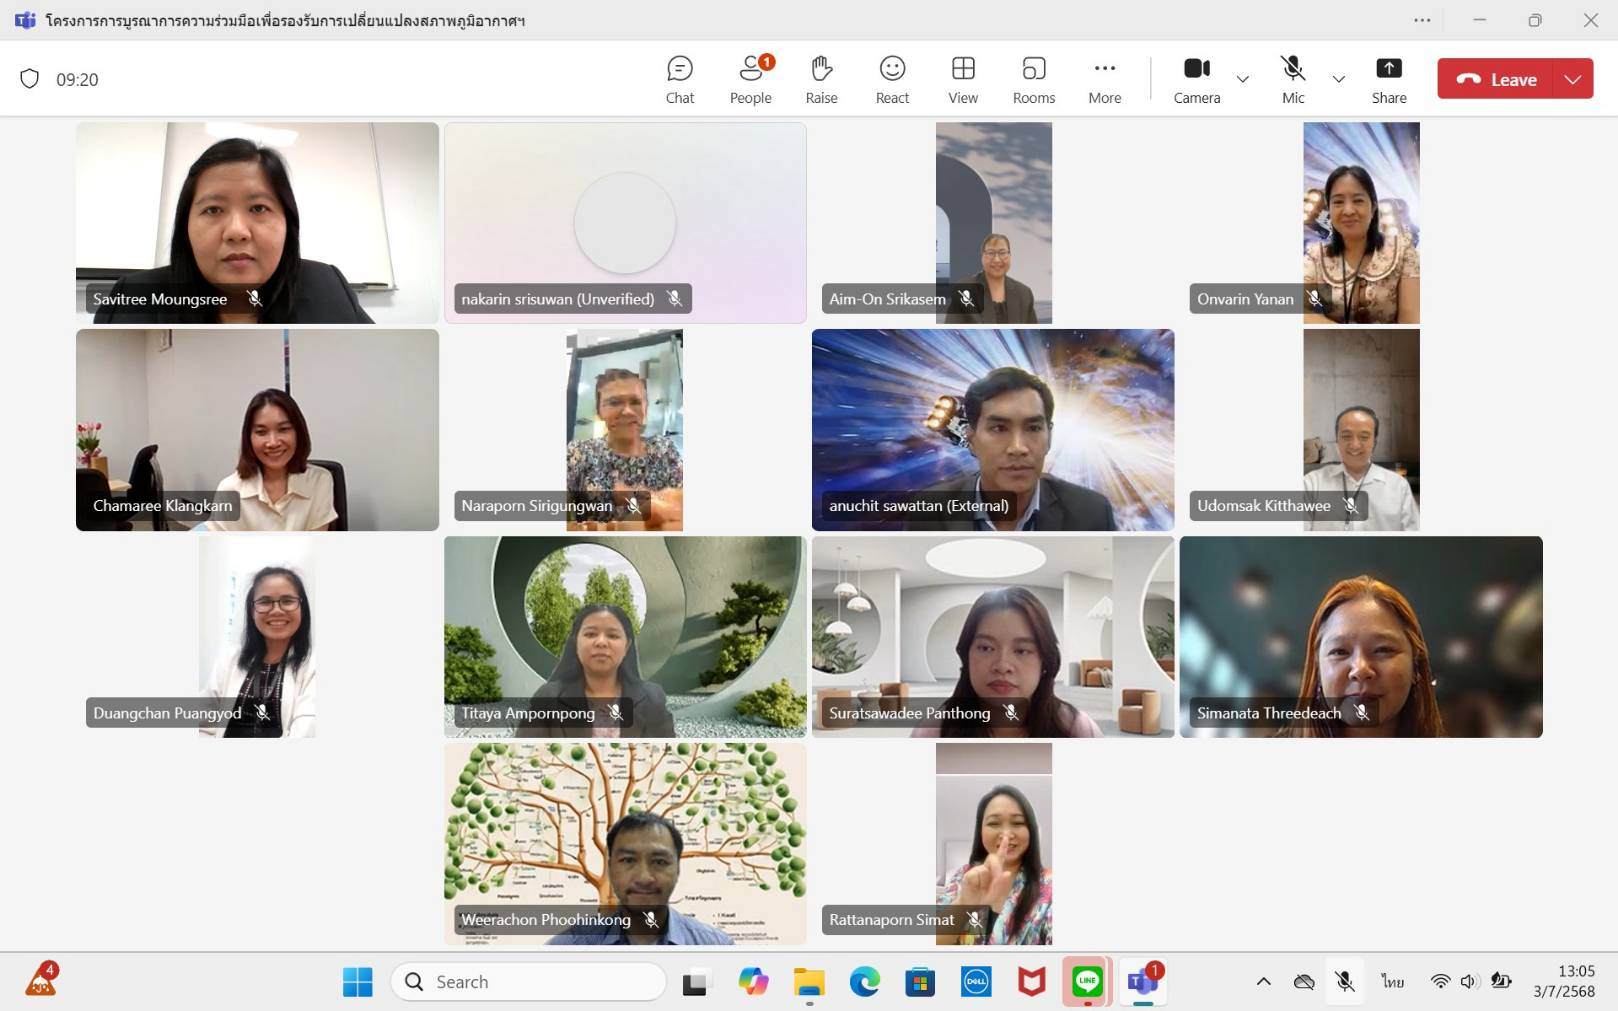Viewport: 1618px width, 1011px height.
Task: Change the meeting View layout
Action: [x=963, y=79]
